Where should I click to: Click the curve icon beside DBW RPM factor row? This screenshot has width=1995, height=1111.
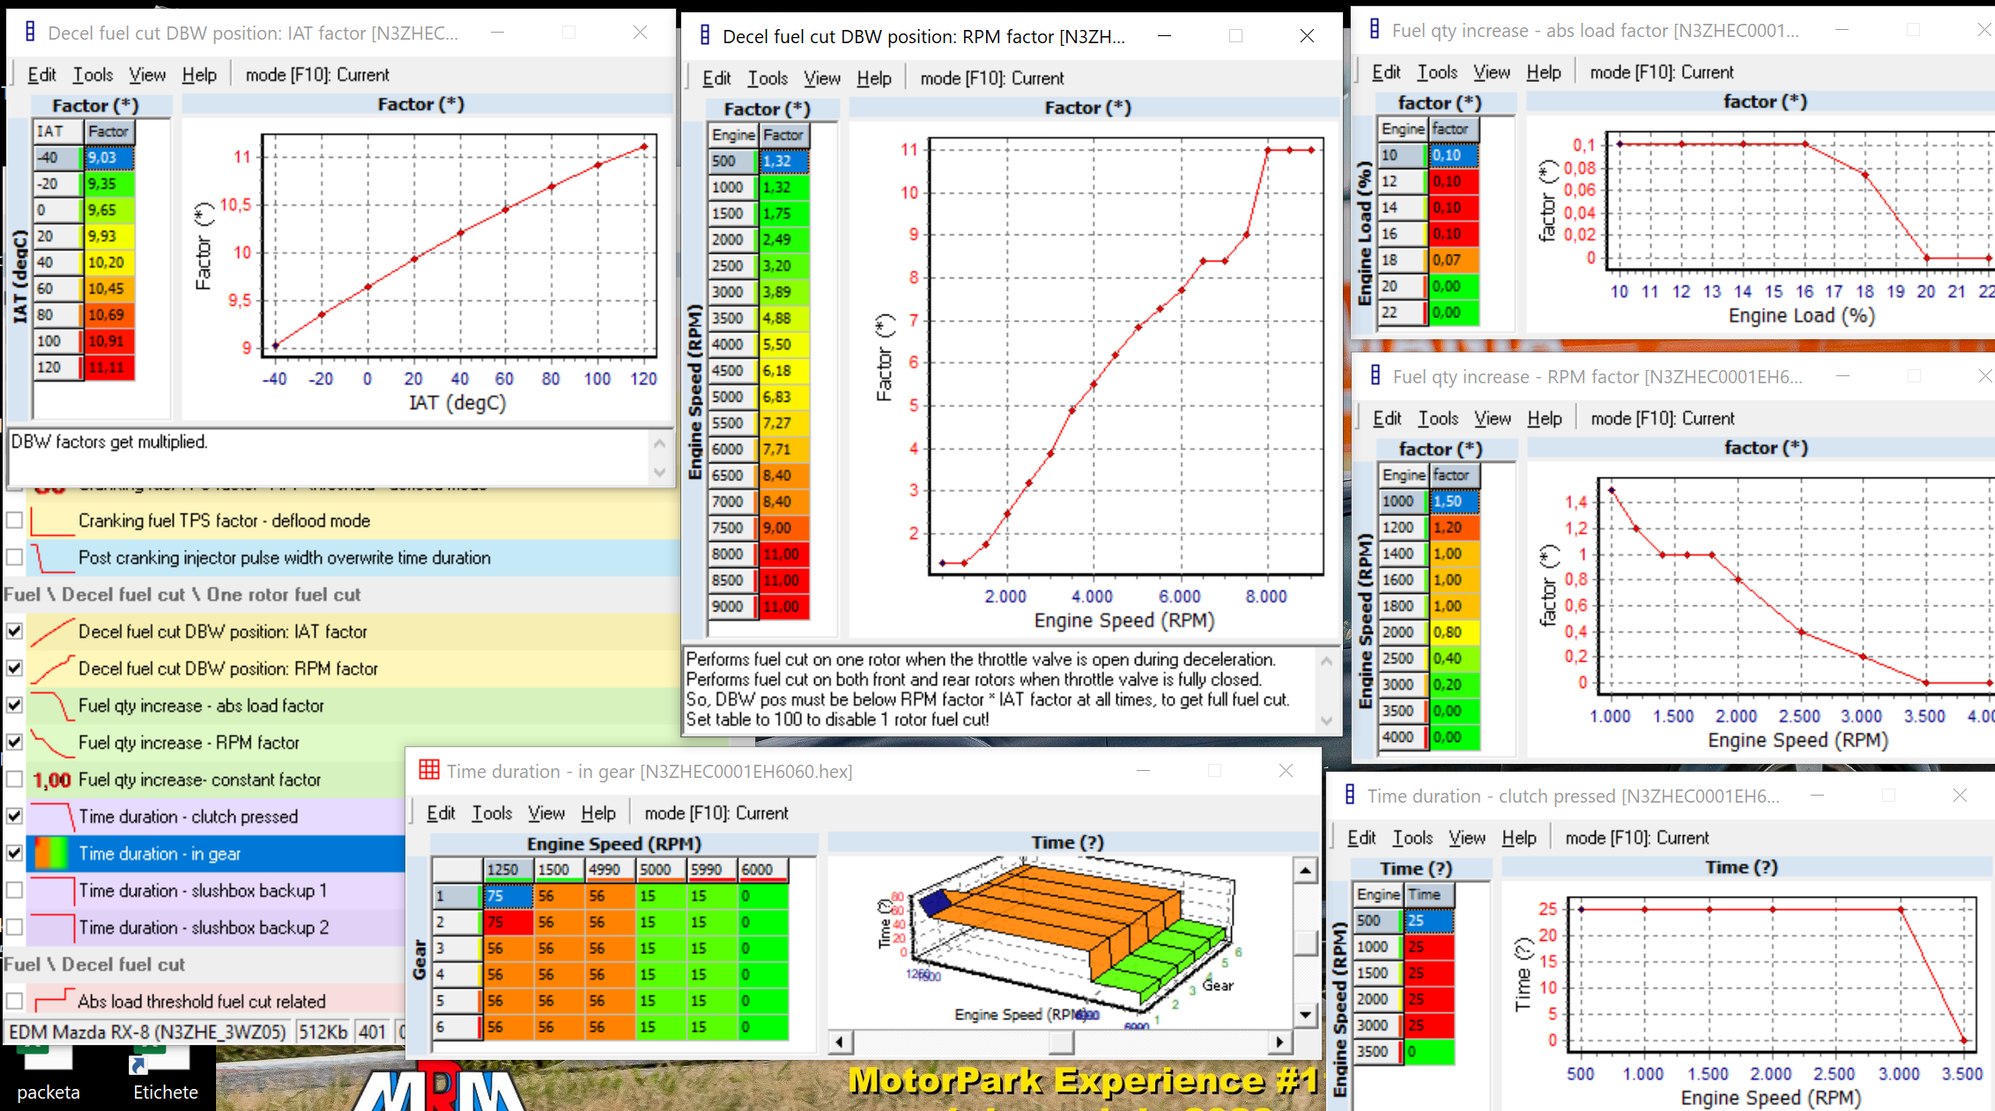pos(52,669)
